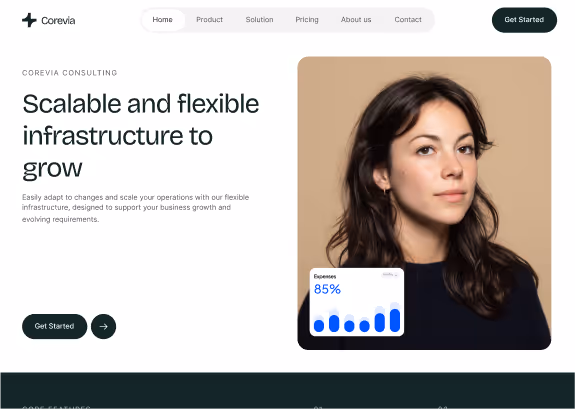Click the Expenses card title
Image resolution: width=575 pixels, height=409 pixels.
coord(325,277)
